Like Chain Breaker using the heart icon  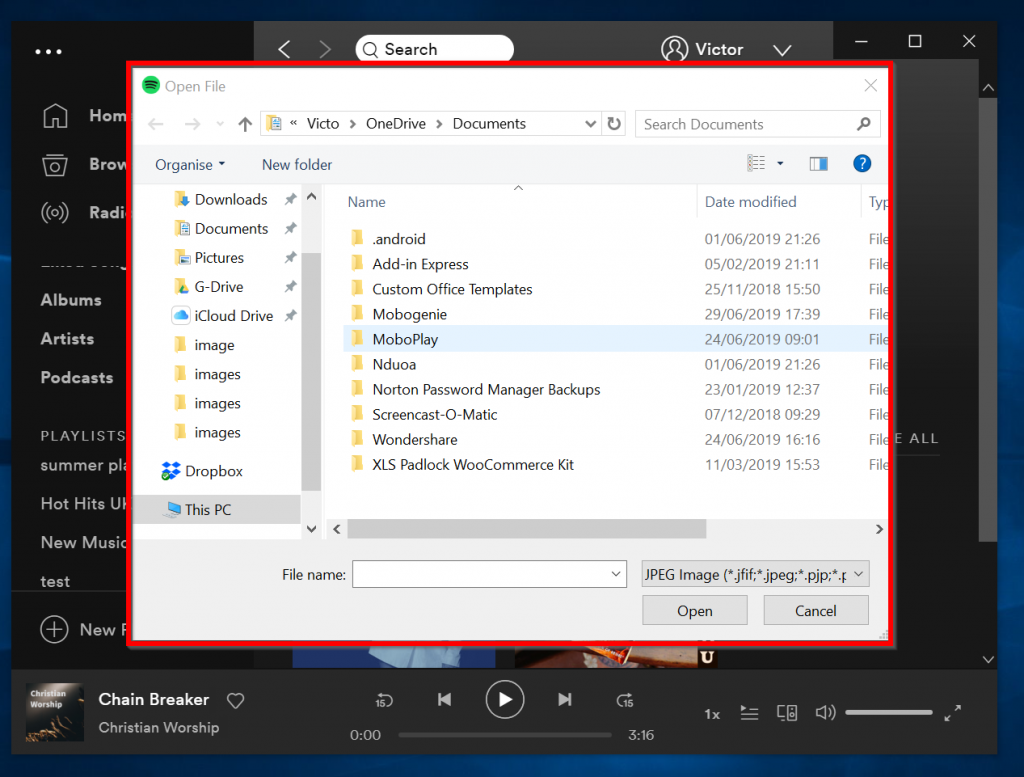pos(236,700)
